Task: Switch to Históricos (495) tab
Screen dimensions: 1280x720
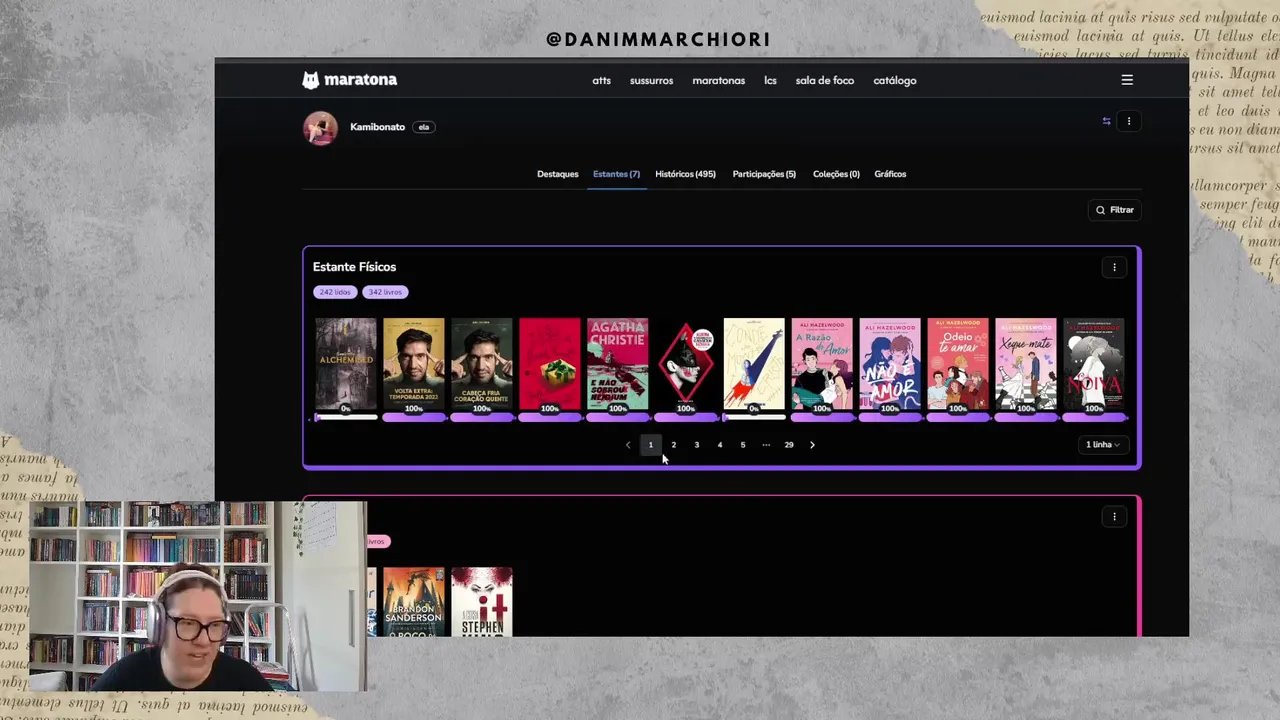Action: click(685, 174)
